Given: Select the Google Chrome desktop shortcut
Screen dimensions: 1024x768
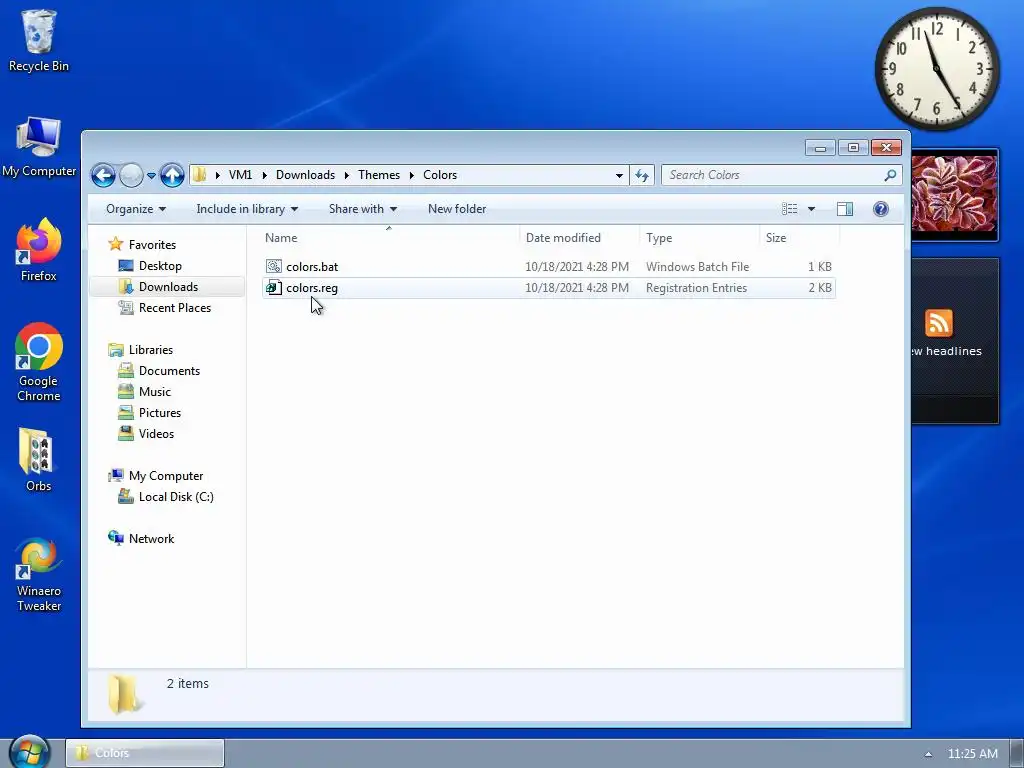Looking at the screenshot, I should click(39, 363).
